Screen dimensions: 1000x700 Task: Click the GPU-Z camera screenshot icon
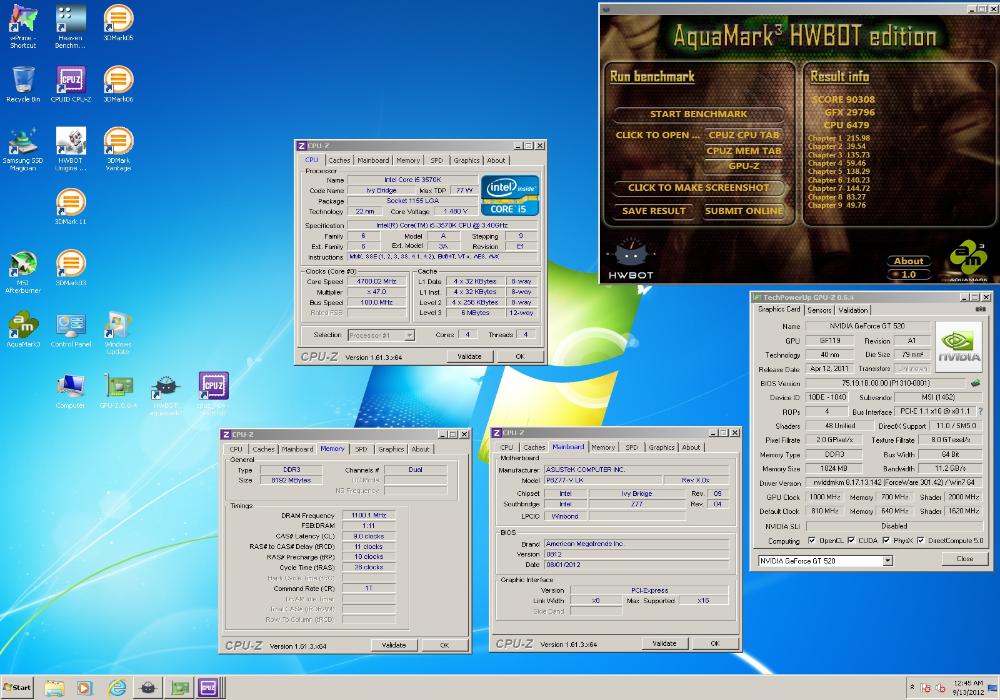[x=980, y=309]
